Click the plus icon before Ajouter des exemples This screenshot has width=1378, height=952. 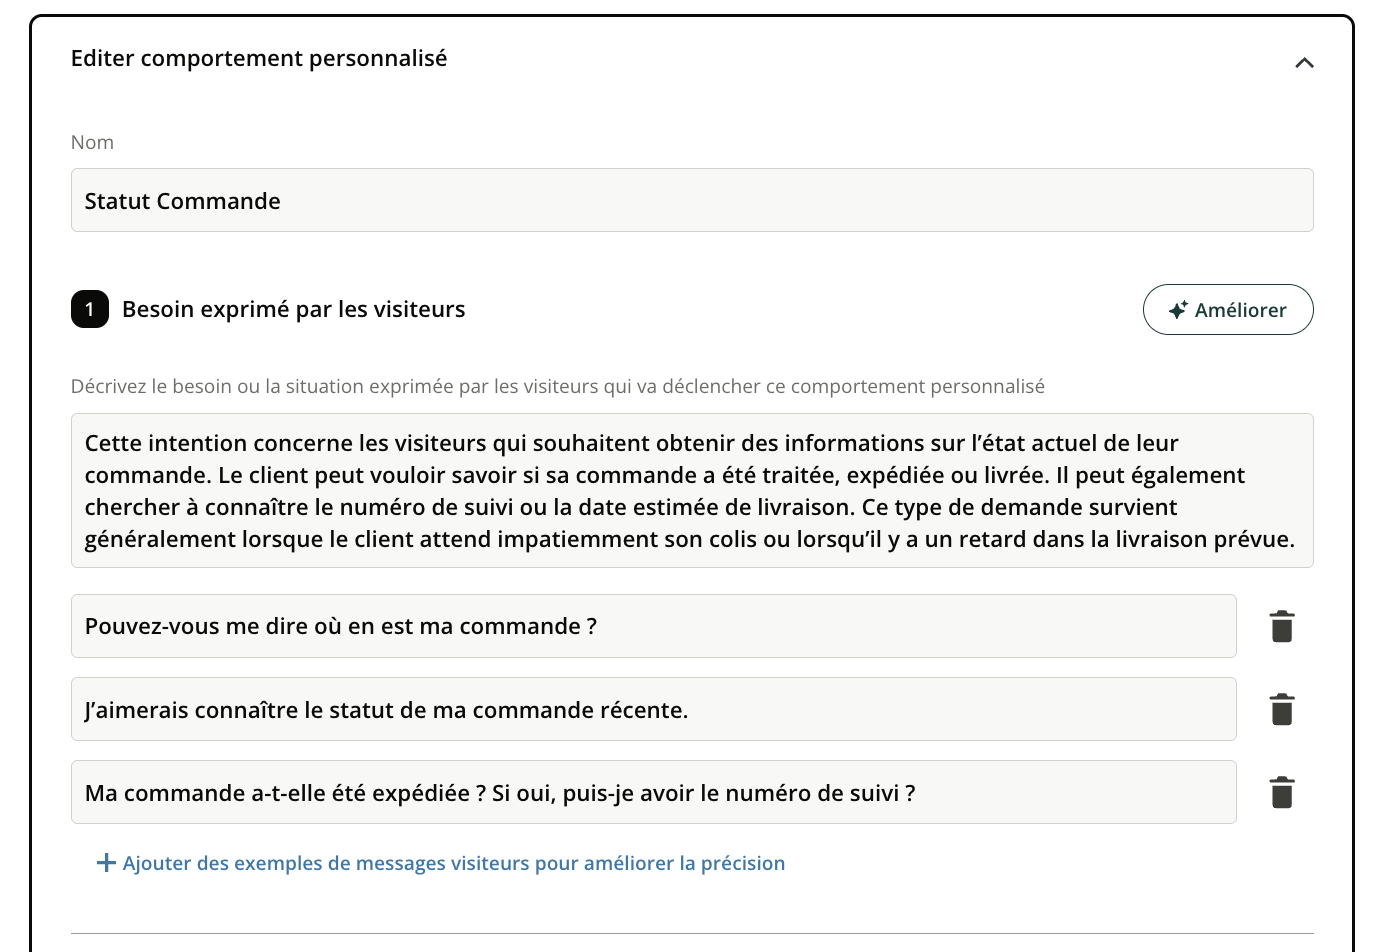[x=106, y=863]
